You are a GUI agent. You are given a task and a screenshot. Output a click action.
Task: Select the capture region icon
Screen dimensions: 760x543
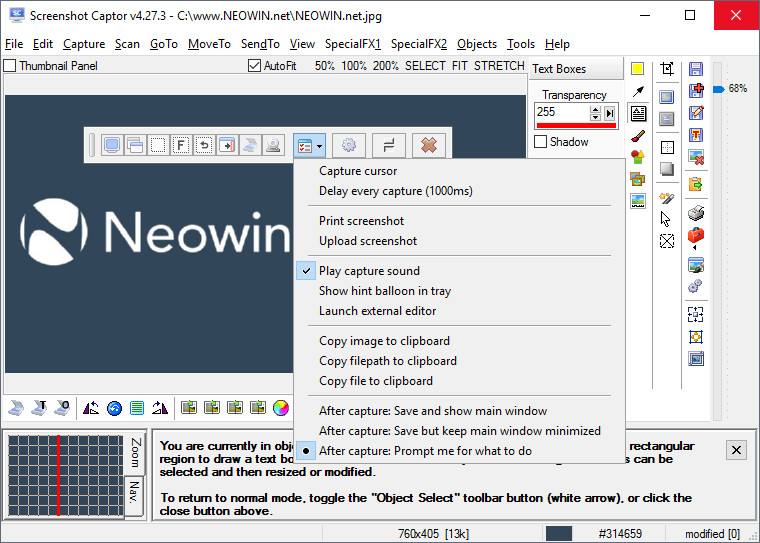pos(158,145)
